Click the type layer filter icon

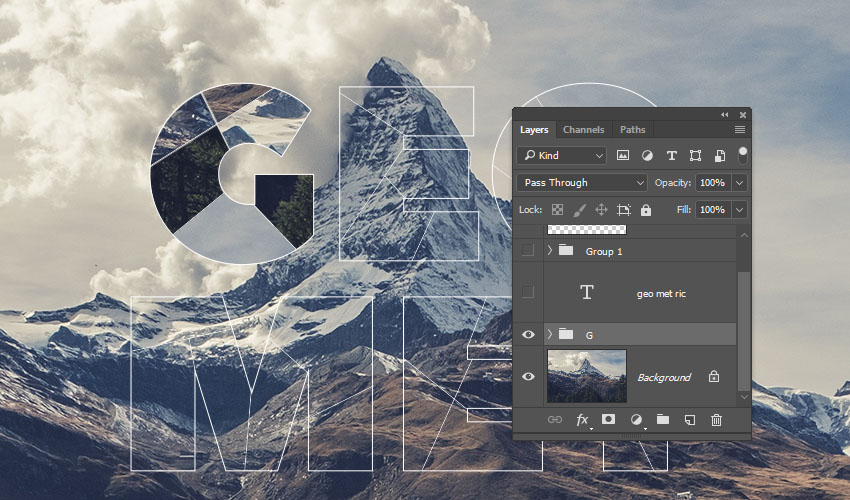[671, 156]
